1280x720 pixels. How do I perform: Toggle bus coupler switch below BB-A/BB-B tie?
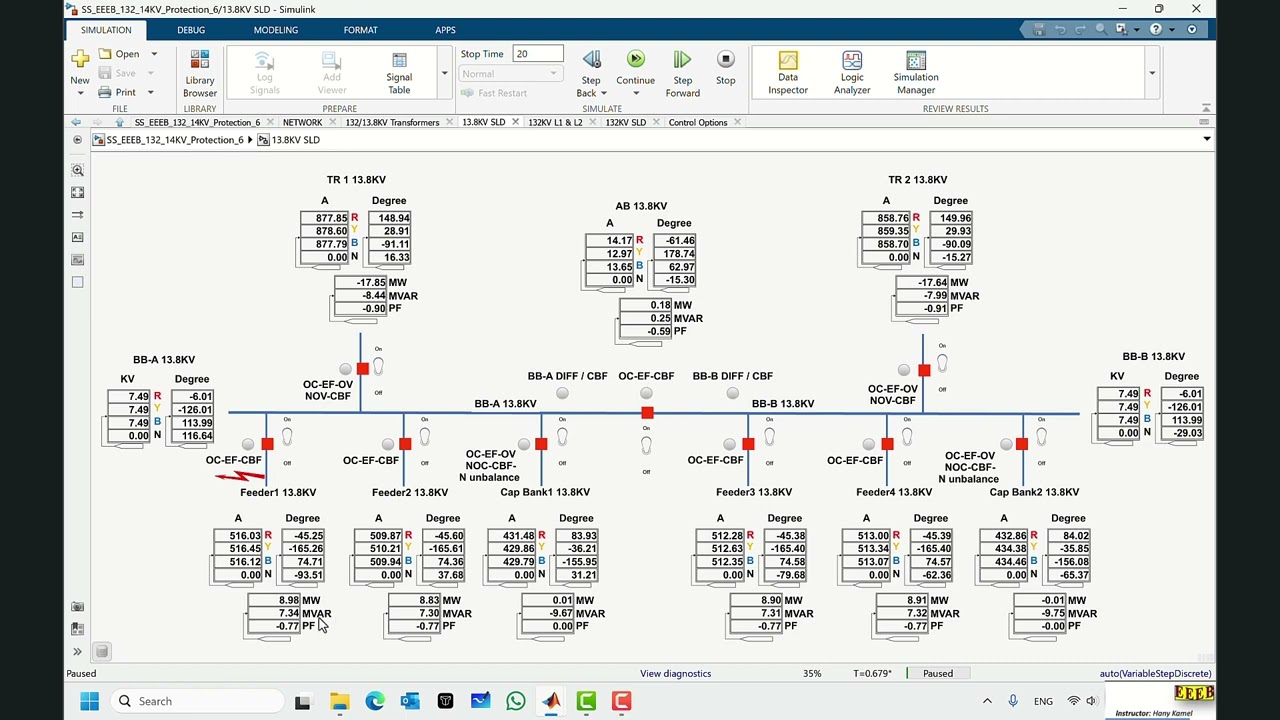coord(646,447)
